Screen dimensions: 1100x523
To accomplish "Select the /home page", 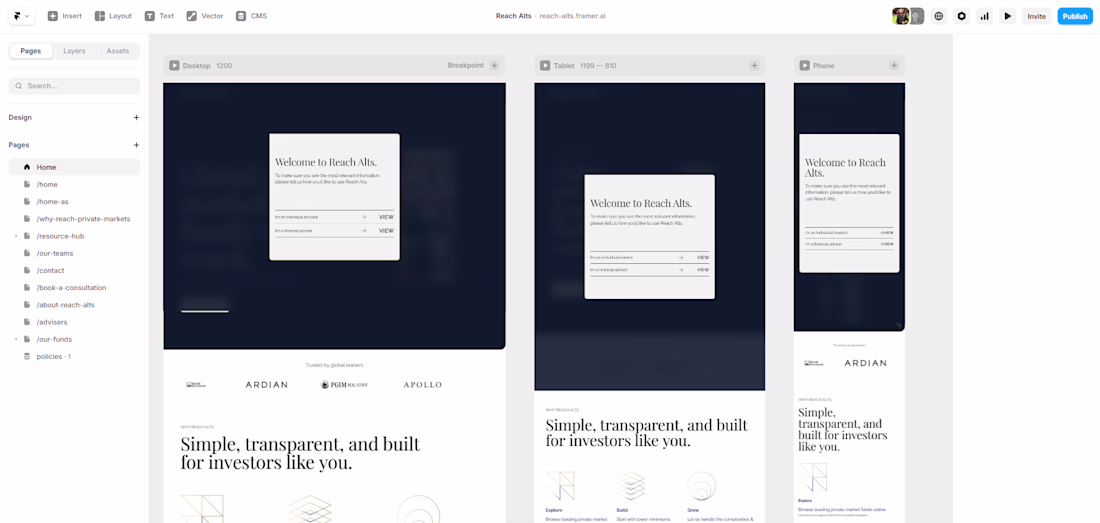I will (x=74, y=184).
